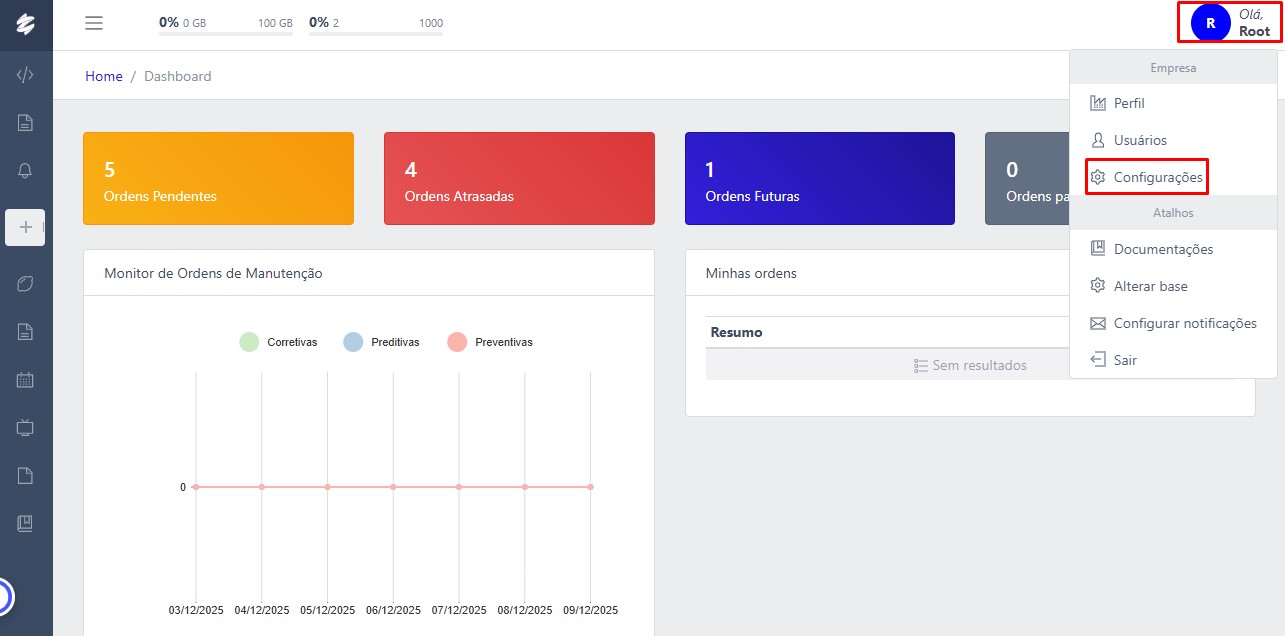This screenshot has width=1285, height=636.
Task: Click the TV monitor icon in sidebar
Action: 25,428
